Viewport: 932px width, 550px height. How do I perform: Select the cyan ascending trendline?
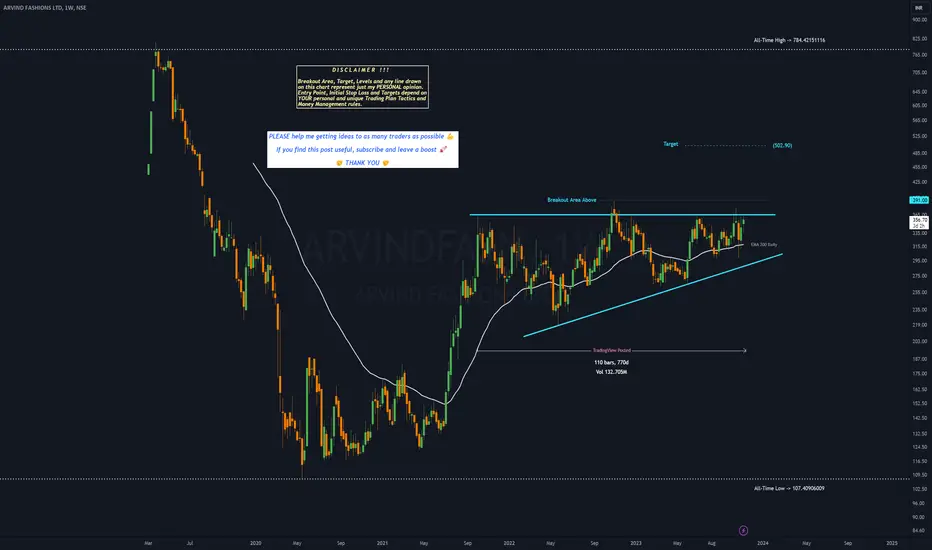654,295
